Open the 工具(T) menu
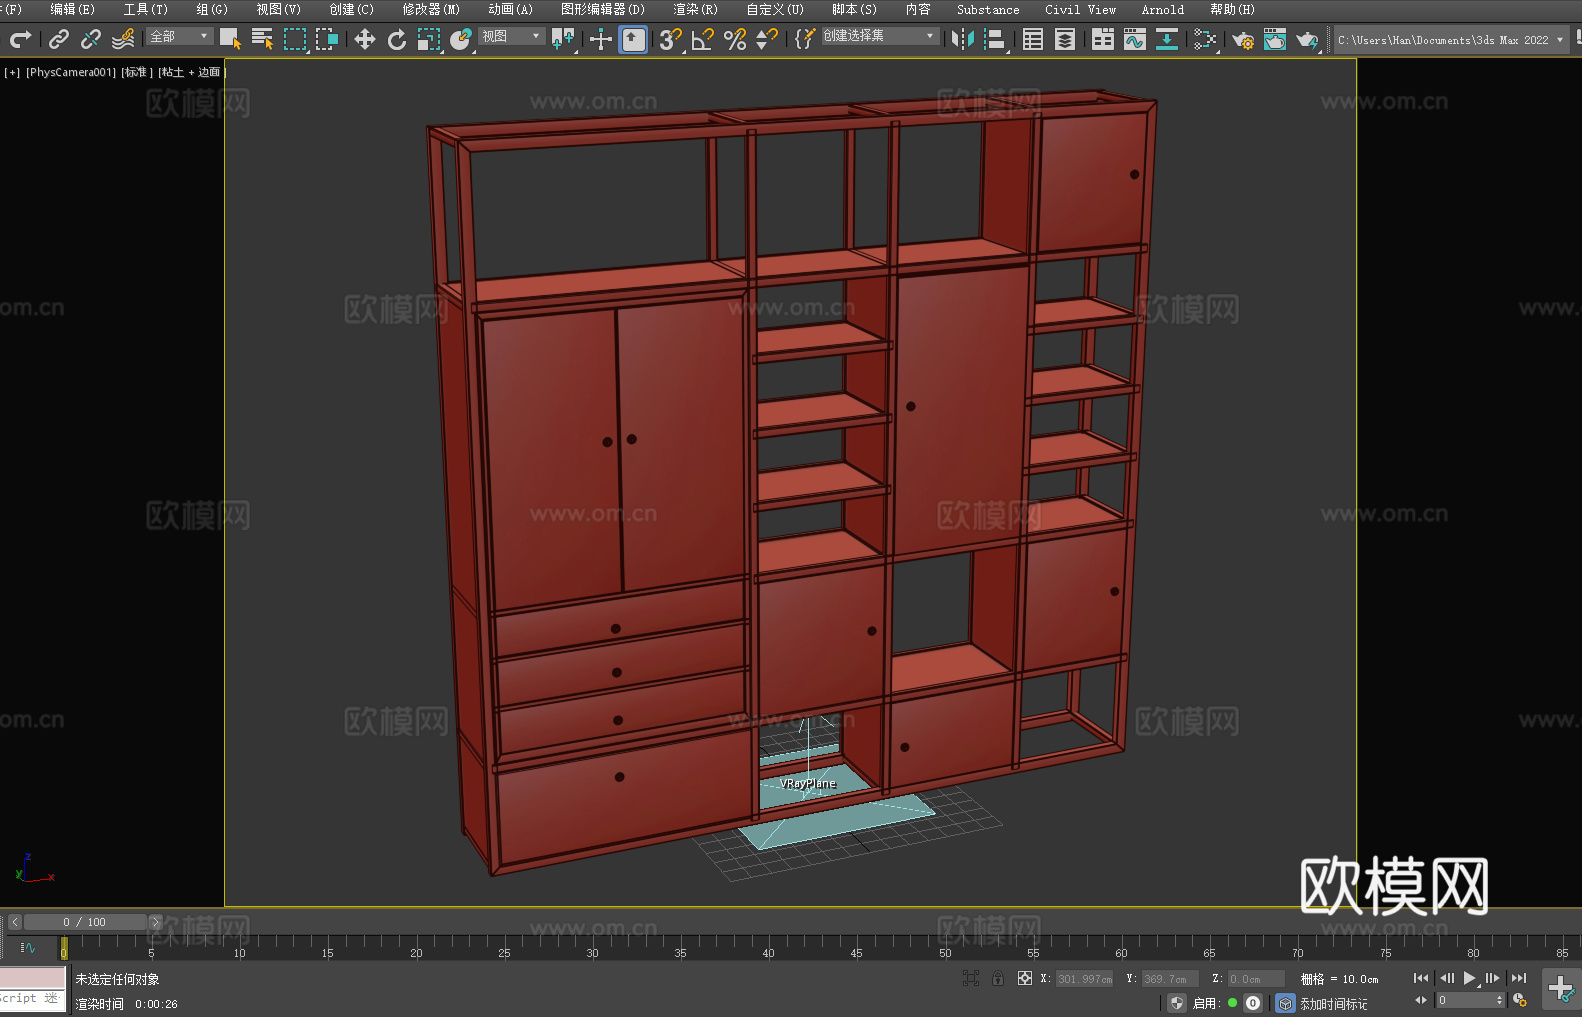1582x1017 pixels. click(x=146, y=9)
